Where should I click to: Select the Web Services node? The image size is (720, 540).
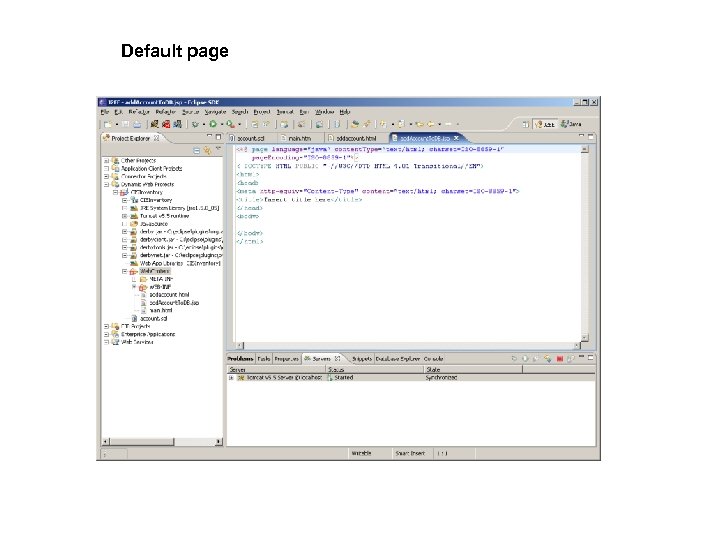pos(137,342)
